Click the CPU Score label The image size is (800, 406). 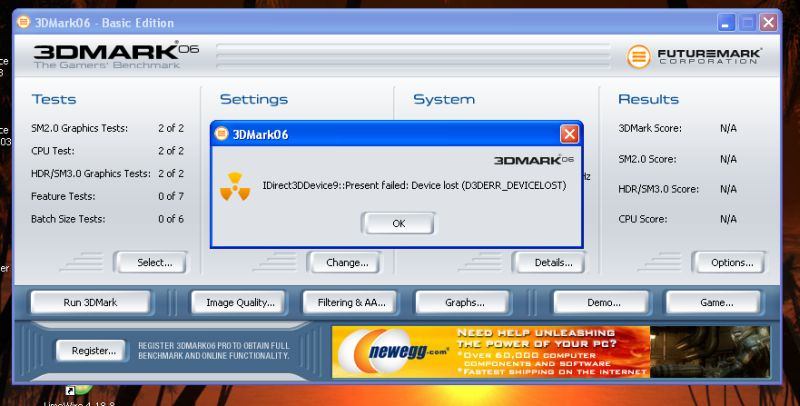[x=642, y=219]
